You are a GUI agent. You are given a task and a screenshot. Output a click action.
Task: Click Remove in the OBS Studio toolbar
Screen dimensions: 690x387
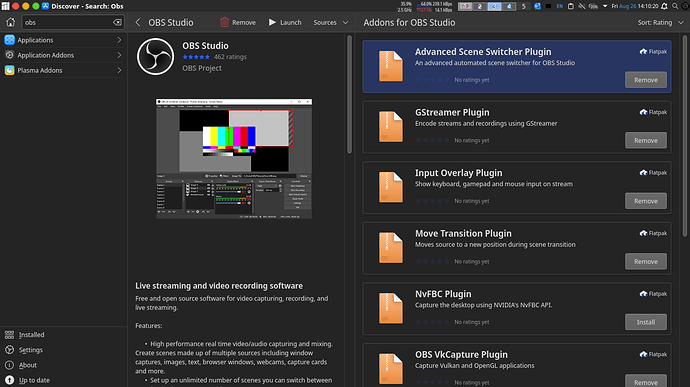pos(238,22)
